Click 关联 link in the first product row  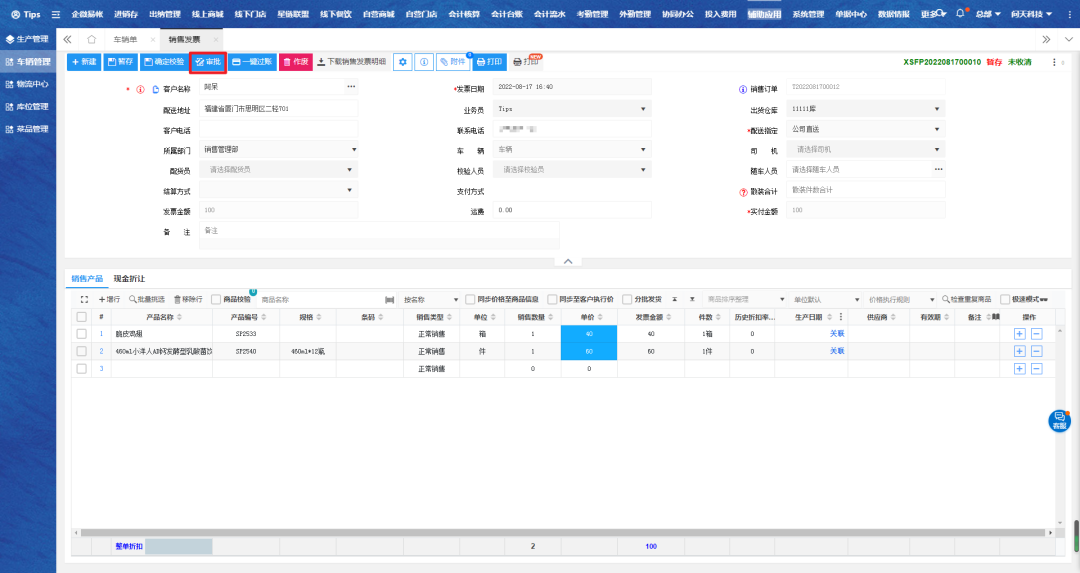pyautogui.click(x=836, y=334)
